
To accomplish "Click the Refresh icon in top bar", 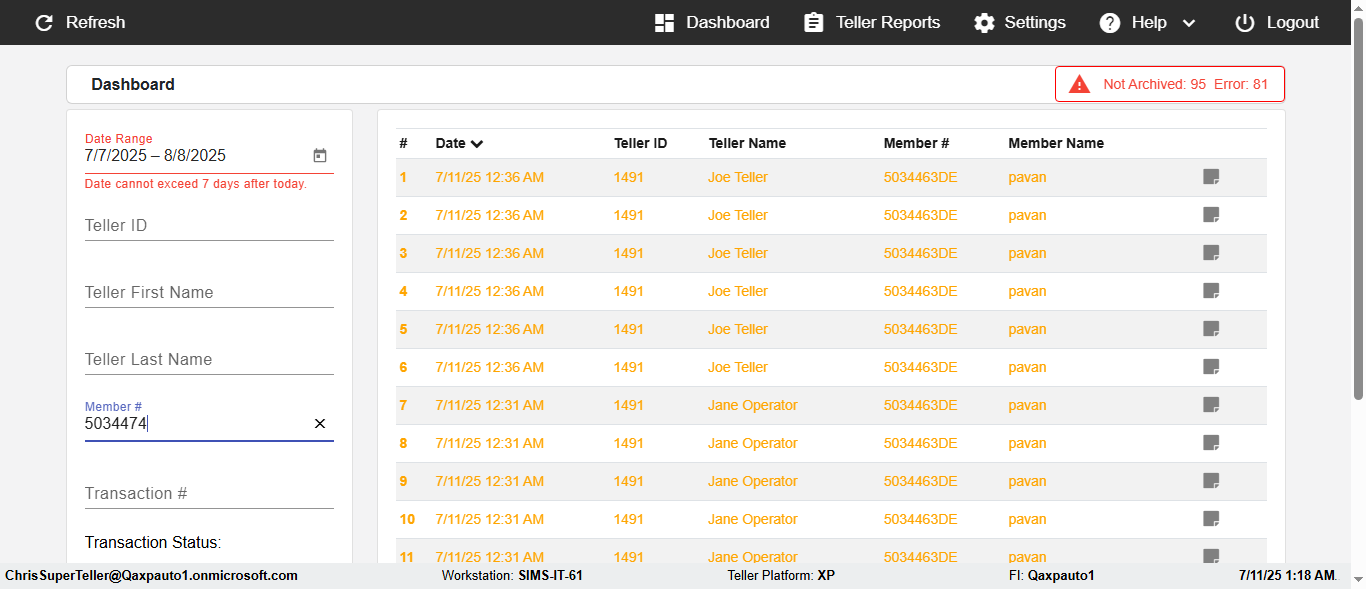I will [44, 22].
